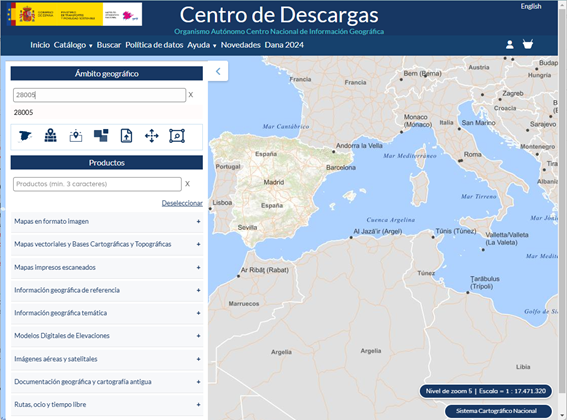The image size is (567, 420).
Task: Clear the geographic scope search X
Action: click(x=191, y=95)
